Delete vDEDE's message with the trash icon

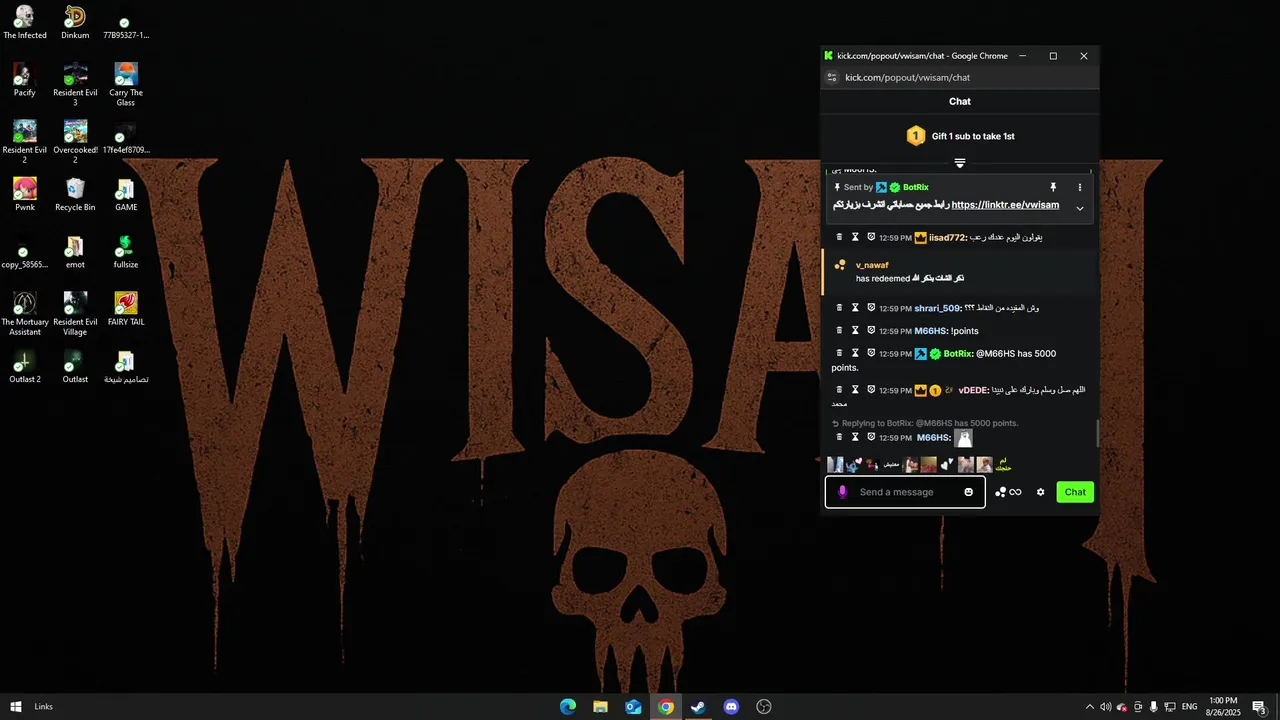(x=839, y=390)
